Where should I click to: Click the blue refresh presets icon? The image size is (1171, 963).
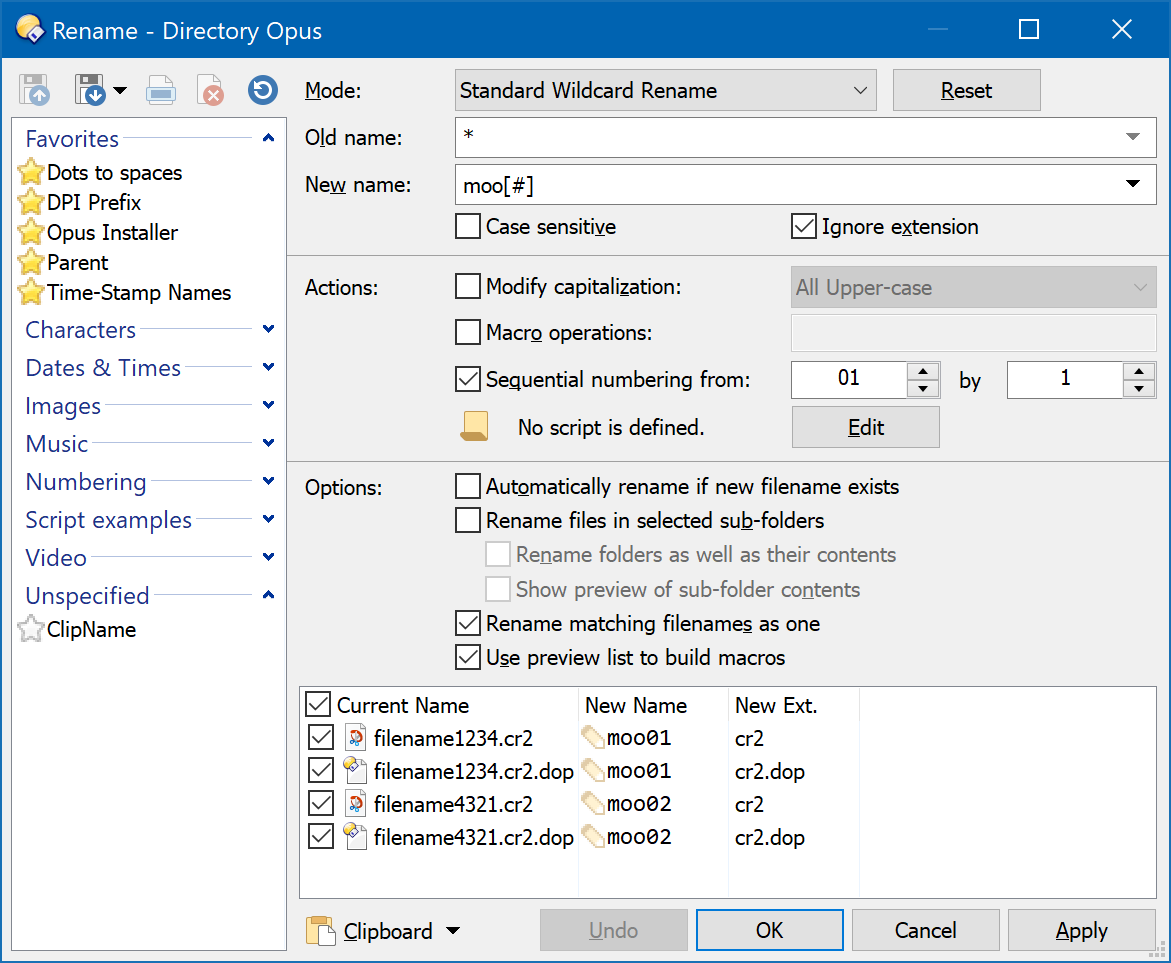pos(263,90)
